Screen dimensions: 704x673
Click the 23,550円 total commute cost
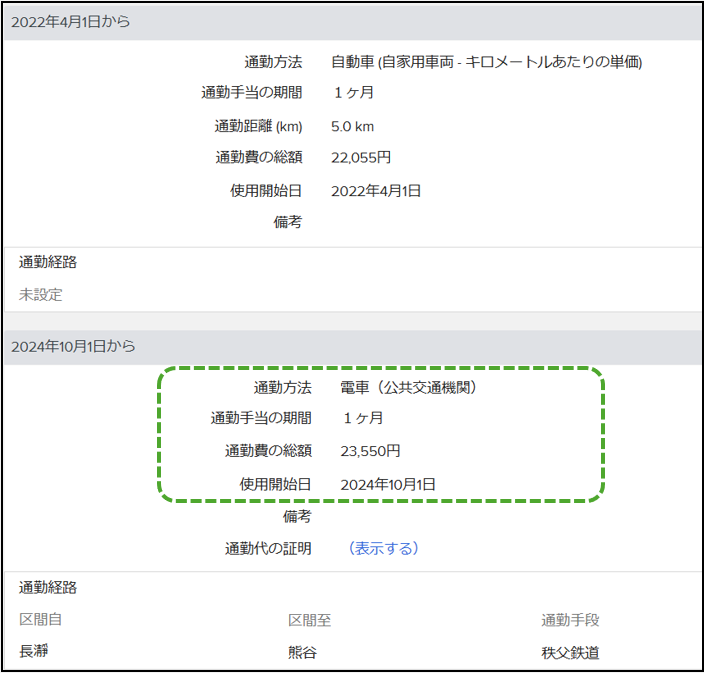(370, 451)
